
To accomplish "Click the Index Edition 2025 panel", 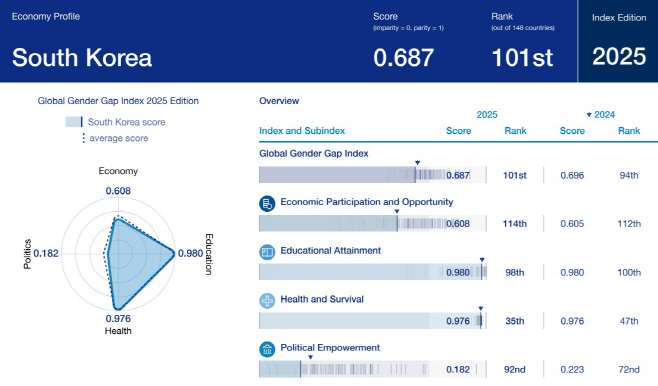I will tap(618, 41).
